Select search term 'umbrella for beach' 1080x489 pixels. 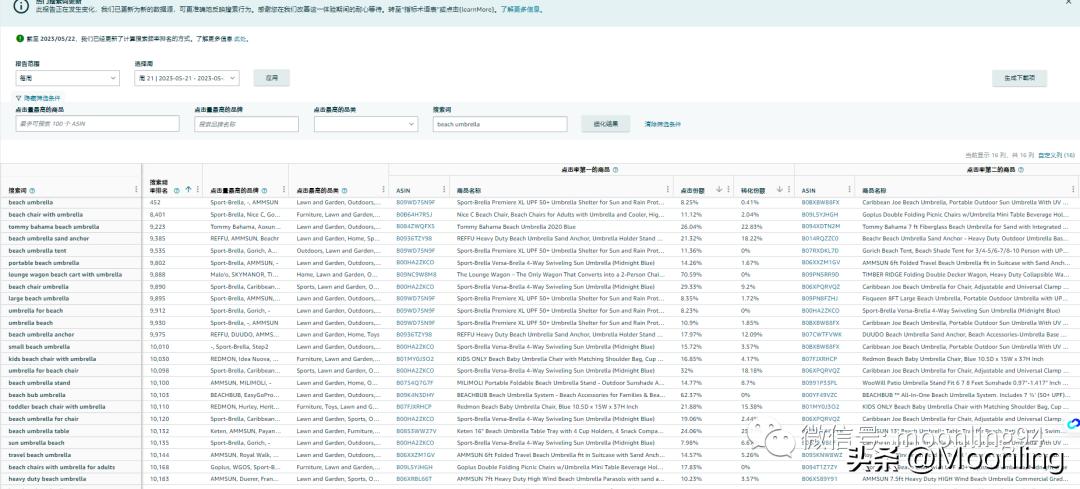pyautogui.click(x=35, y=311)
